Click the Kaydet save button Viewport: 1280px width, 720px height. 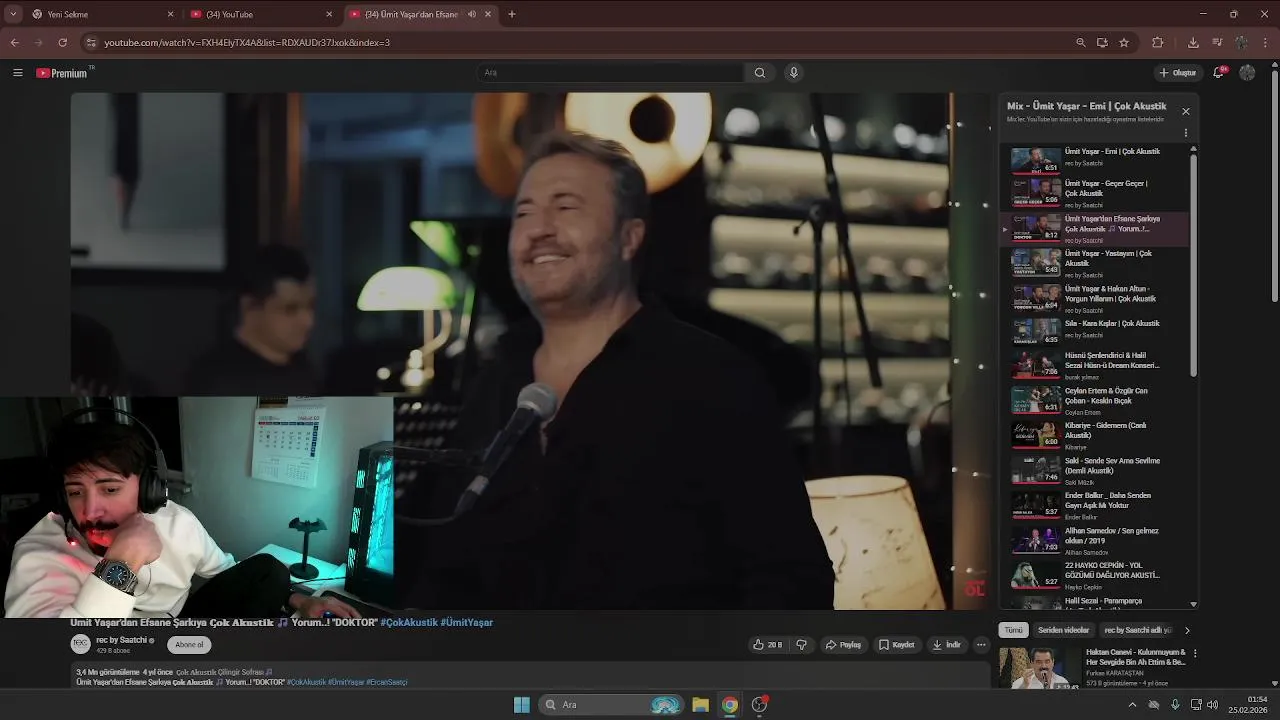(x=896, y=645)
